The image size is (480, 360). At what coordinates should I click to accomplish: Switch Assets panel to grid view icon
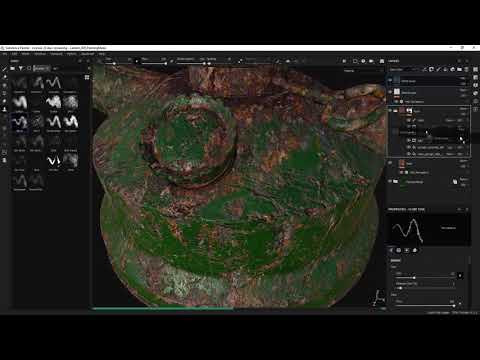(x=87, y=77)
